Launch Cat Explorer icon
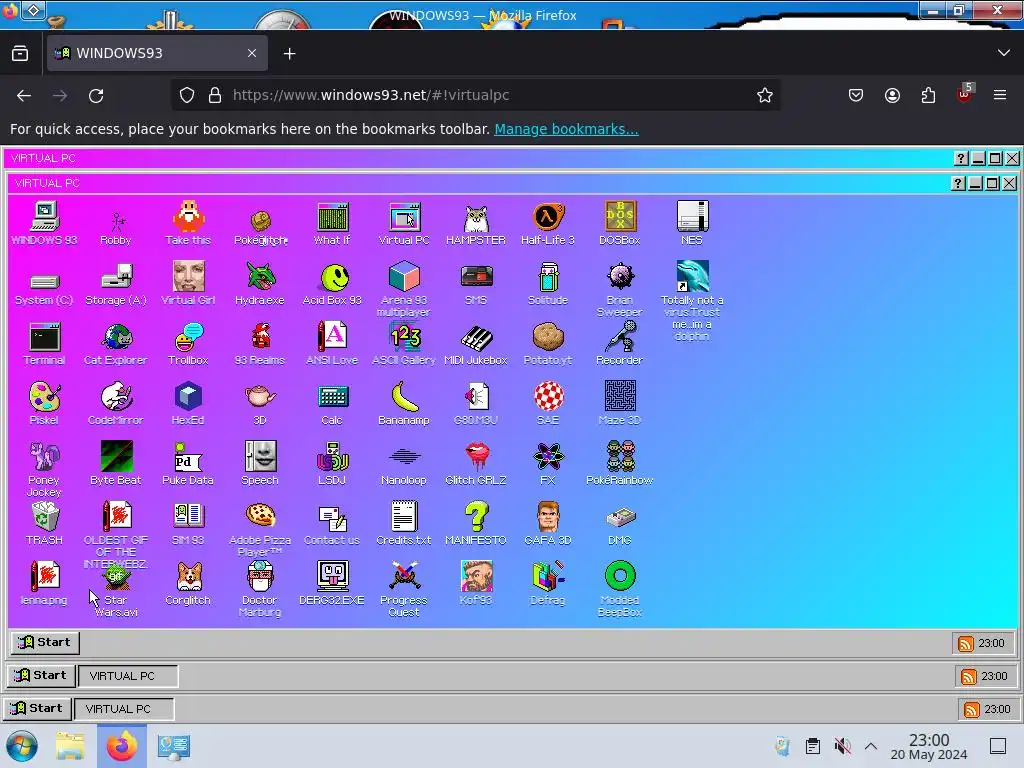 pos(116,344)
